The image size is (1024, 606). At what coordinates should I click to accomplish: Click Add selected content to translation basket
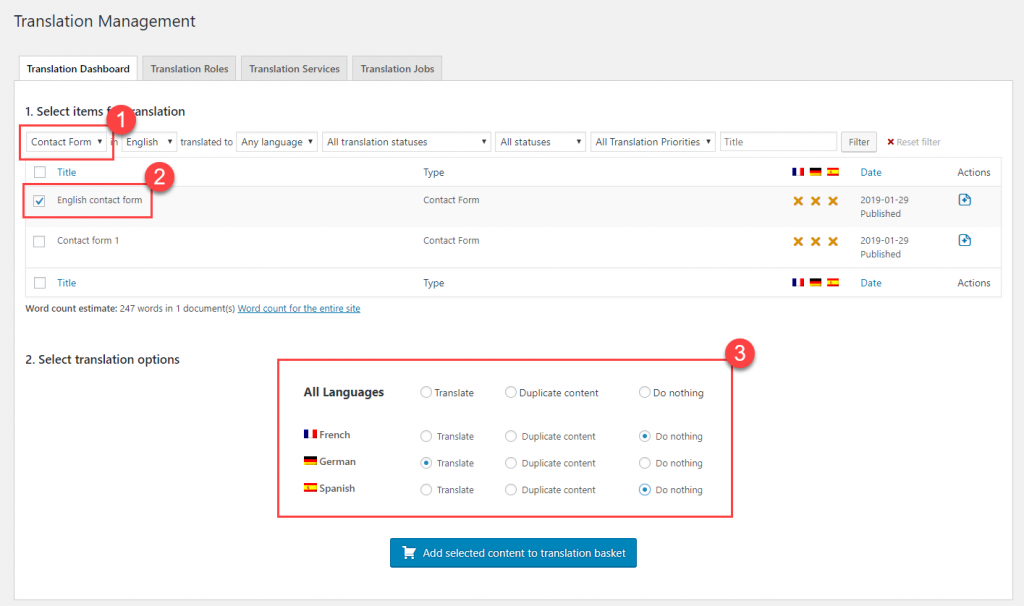[513, 552]
